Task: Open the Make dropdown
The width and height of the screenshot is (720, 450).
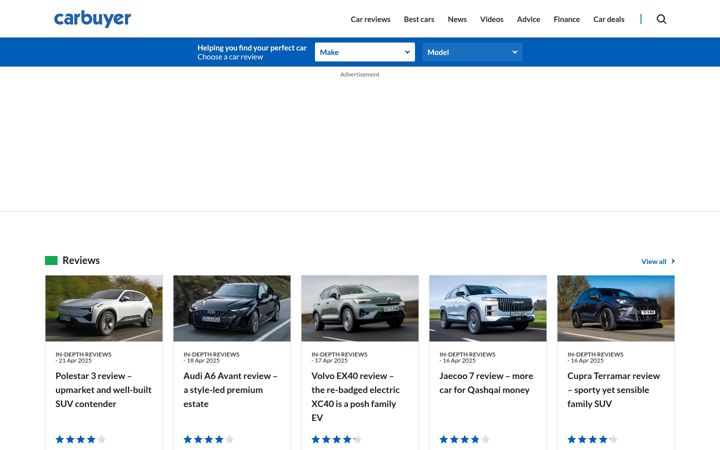Action: (365, 52)
